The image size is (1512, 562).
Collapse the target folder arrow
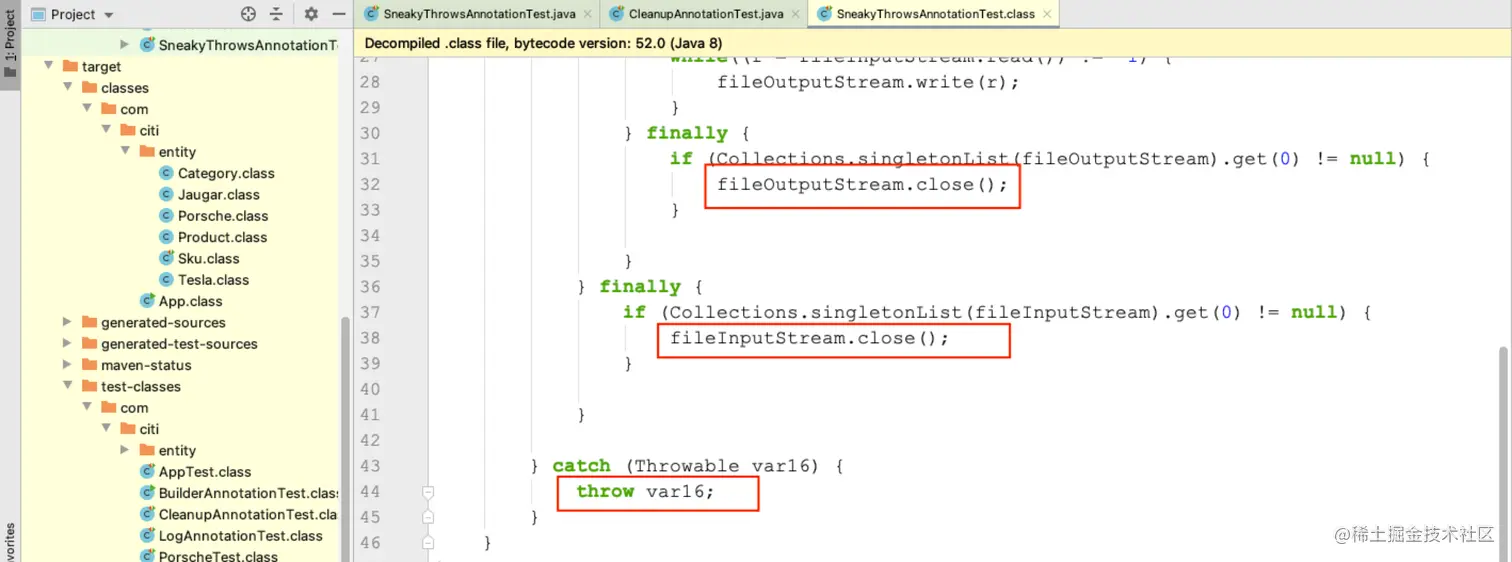[48, 66]
